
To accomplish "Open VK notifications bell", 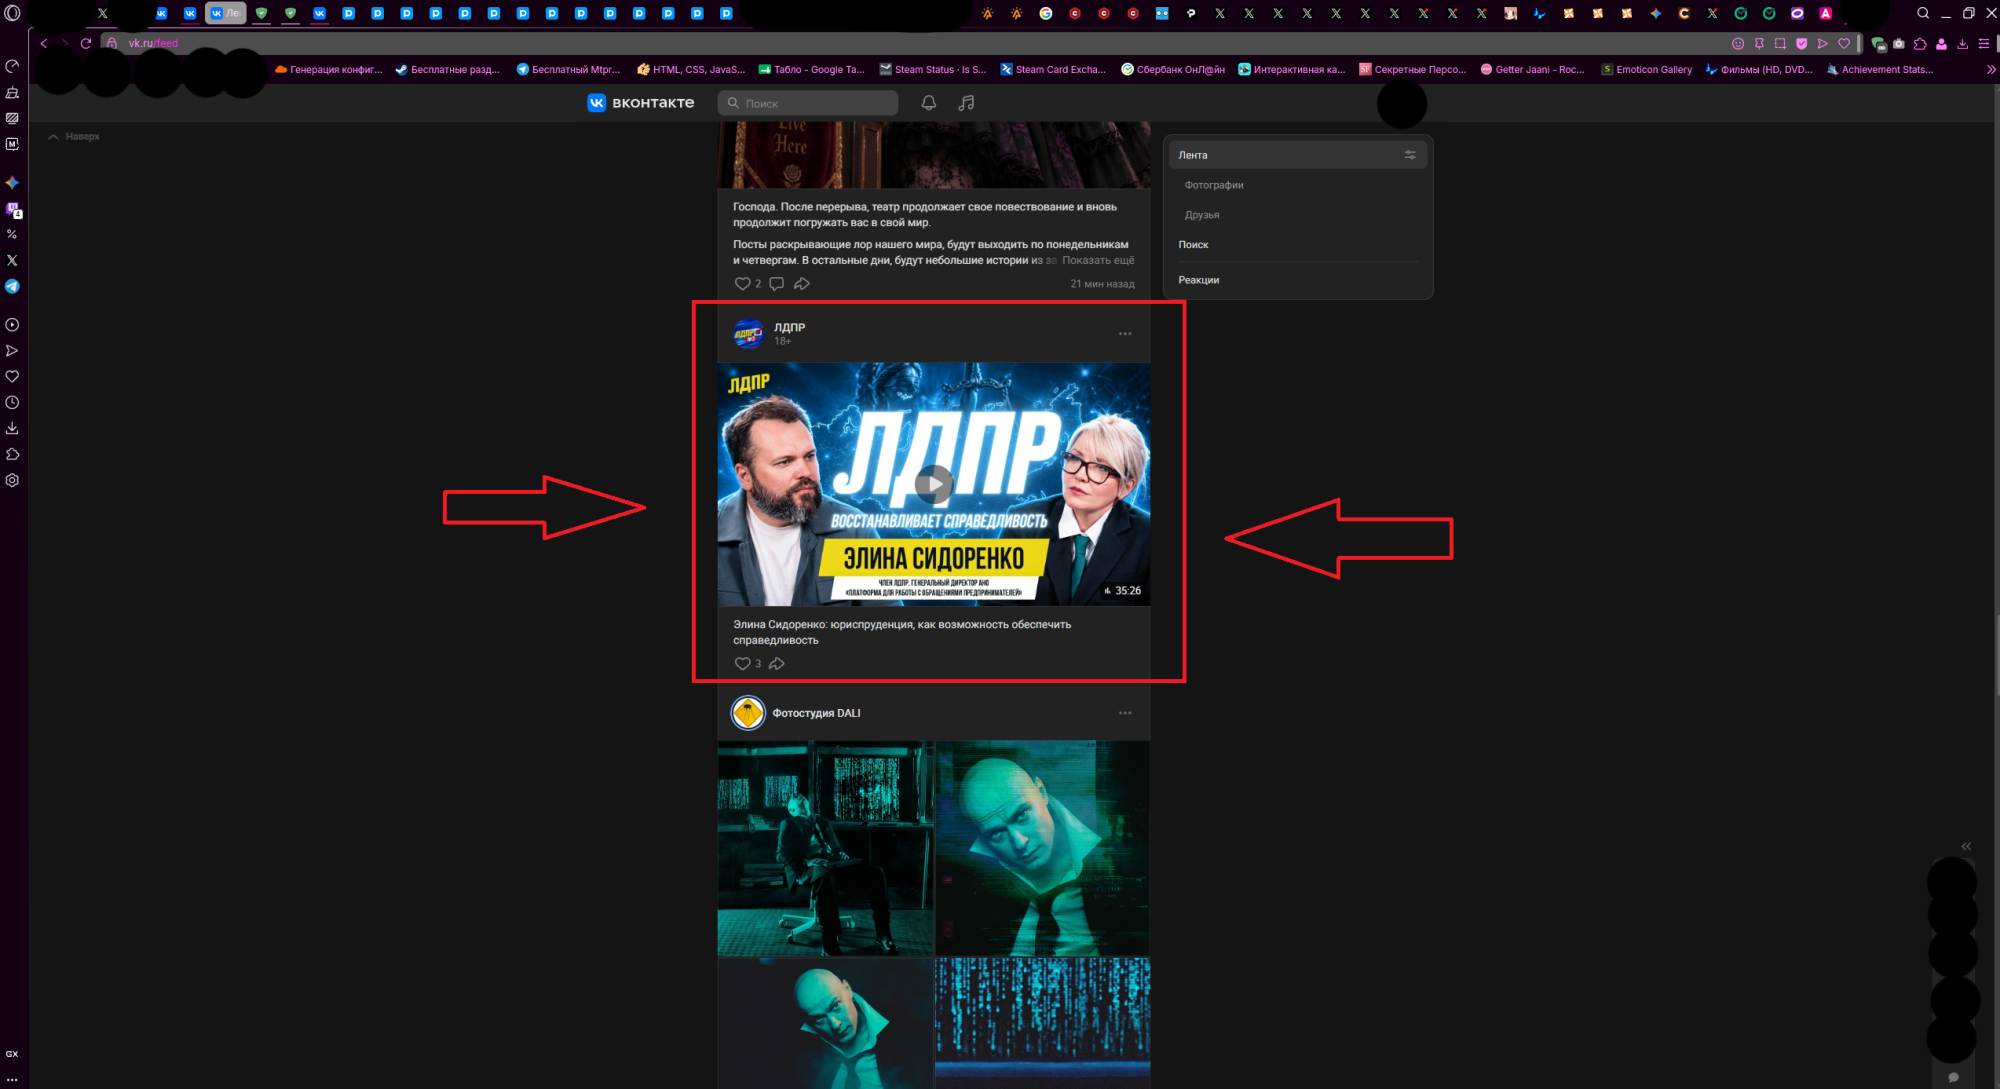I will coord(929,103).
